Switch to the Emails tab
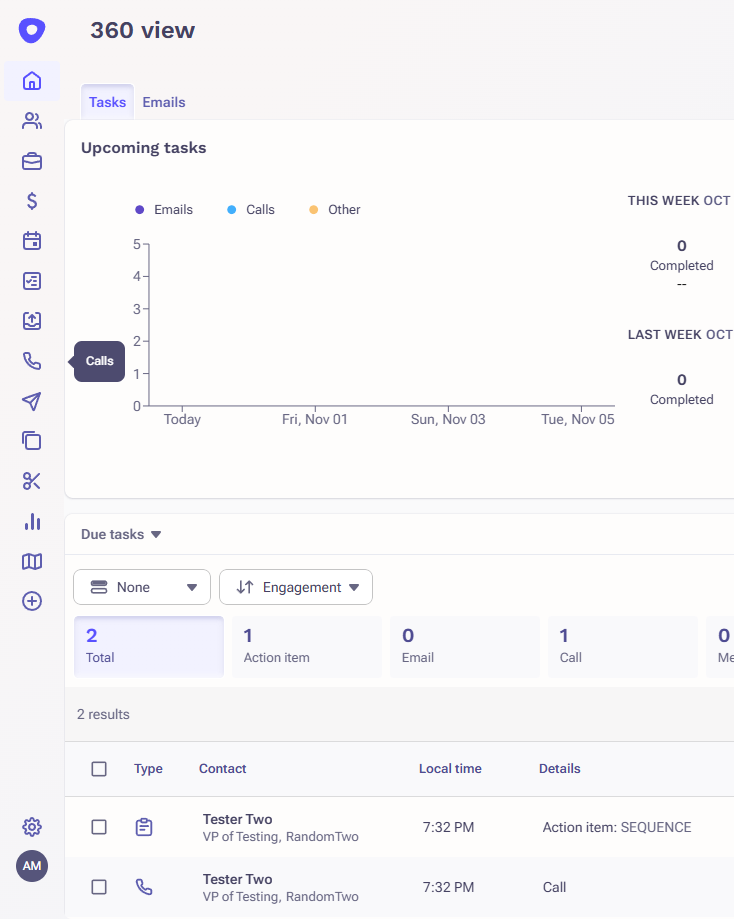 point(164,102)
